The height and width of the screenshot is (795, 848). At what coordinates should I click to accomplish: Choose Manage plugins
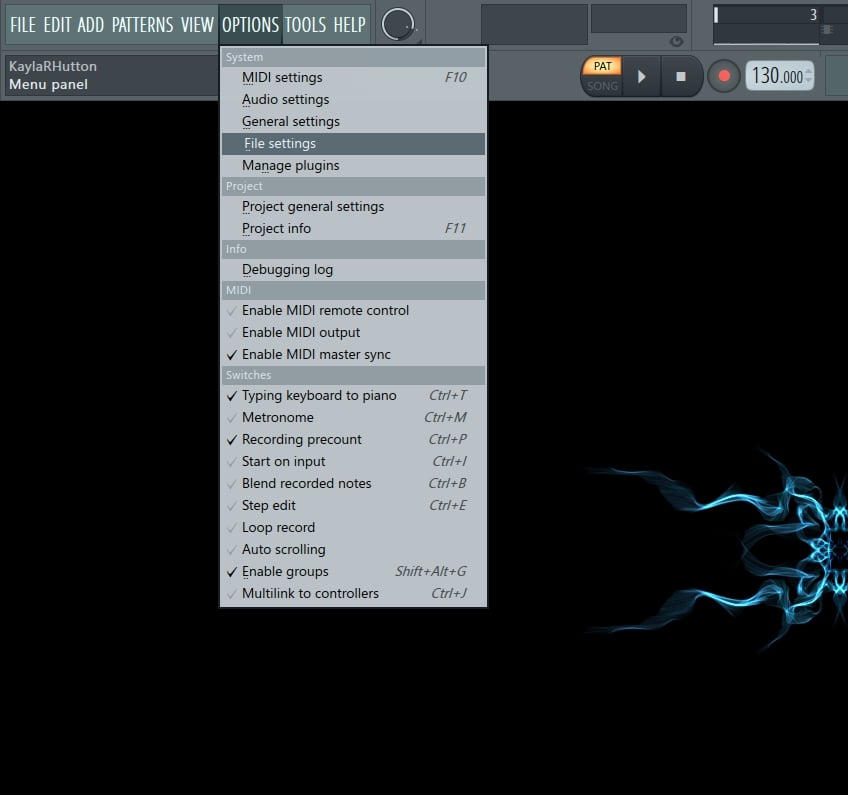[x=290, y=166]
